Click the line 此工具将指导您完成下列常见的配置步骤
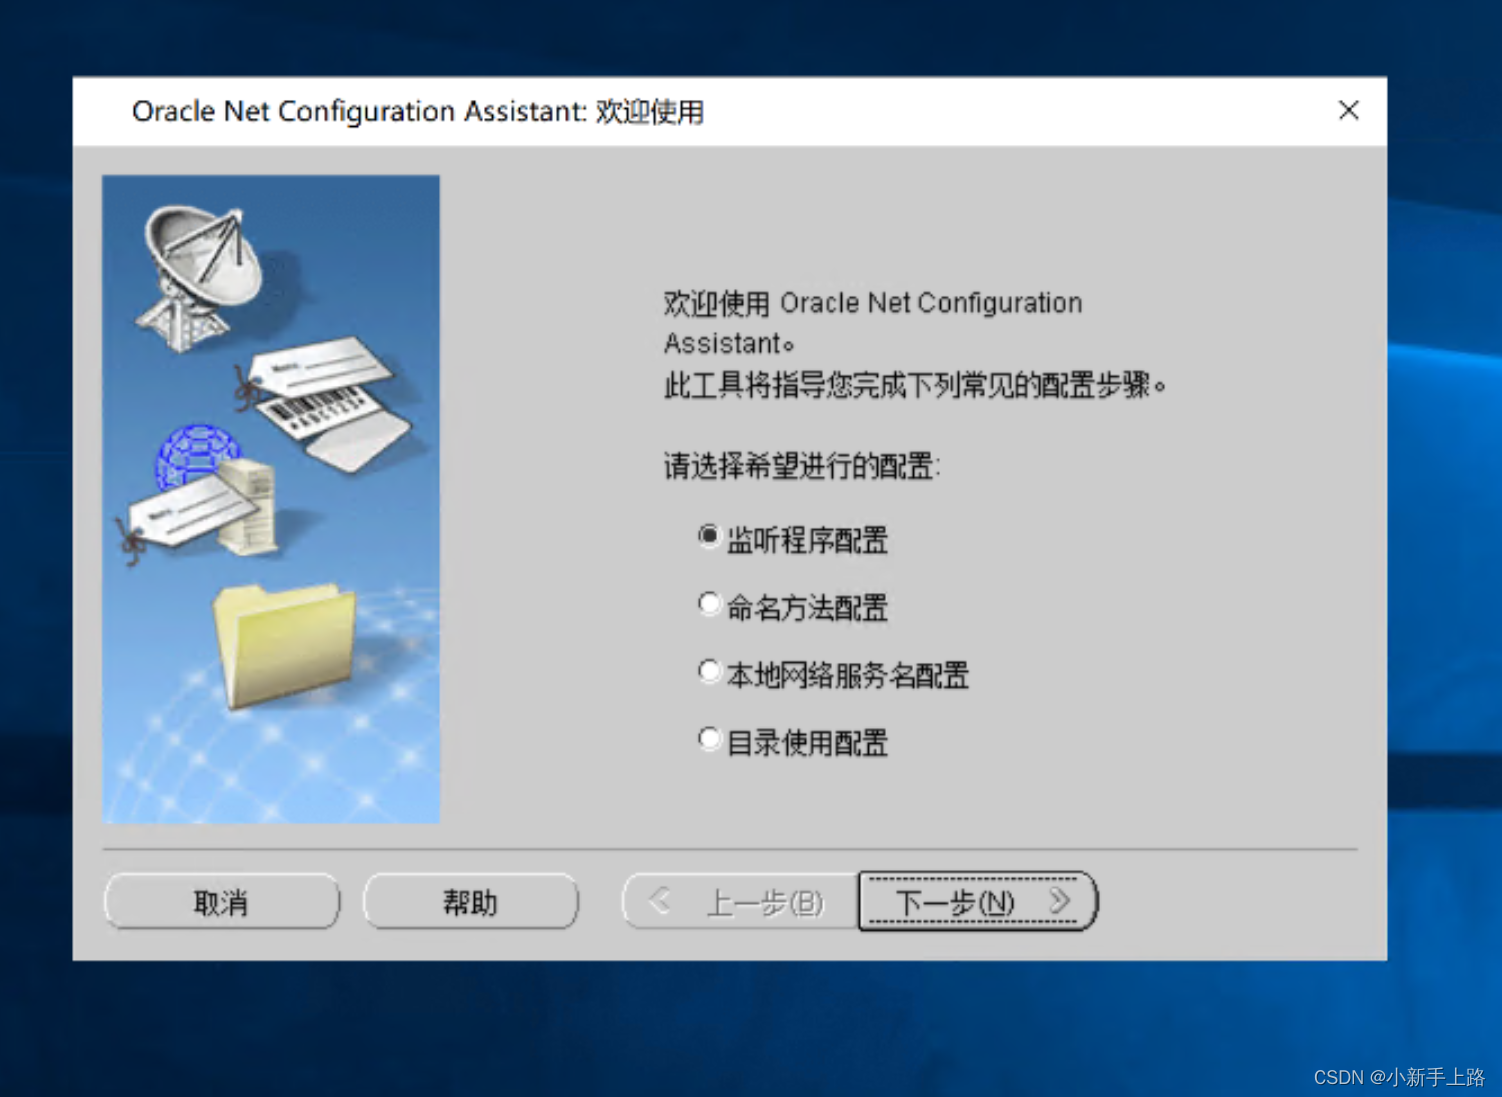The width and height of the screenshot is (1502, 1097). pos(914,385)
